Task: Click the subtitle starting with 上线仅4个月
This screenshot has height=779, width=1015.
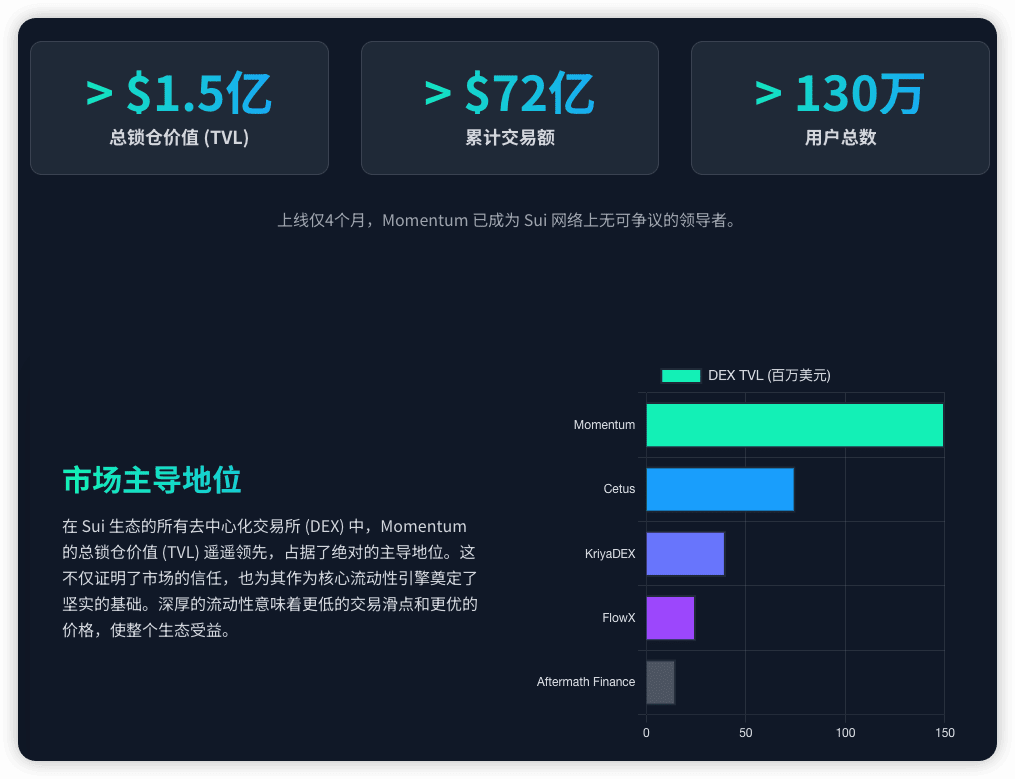Action: (508, 220)
